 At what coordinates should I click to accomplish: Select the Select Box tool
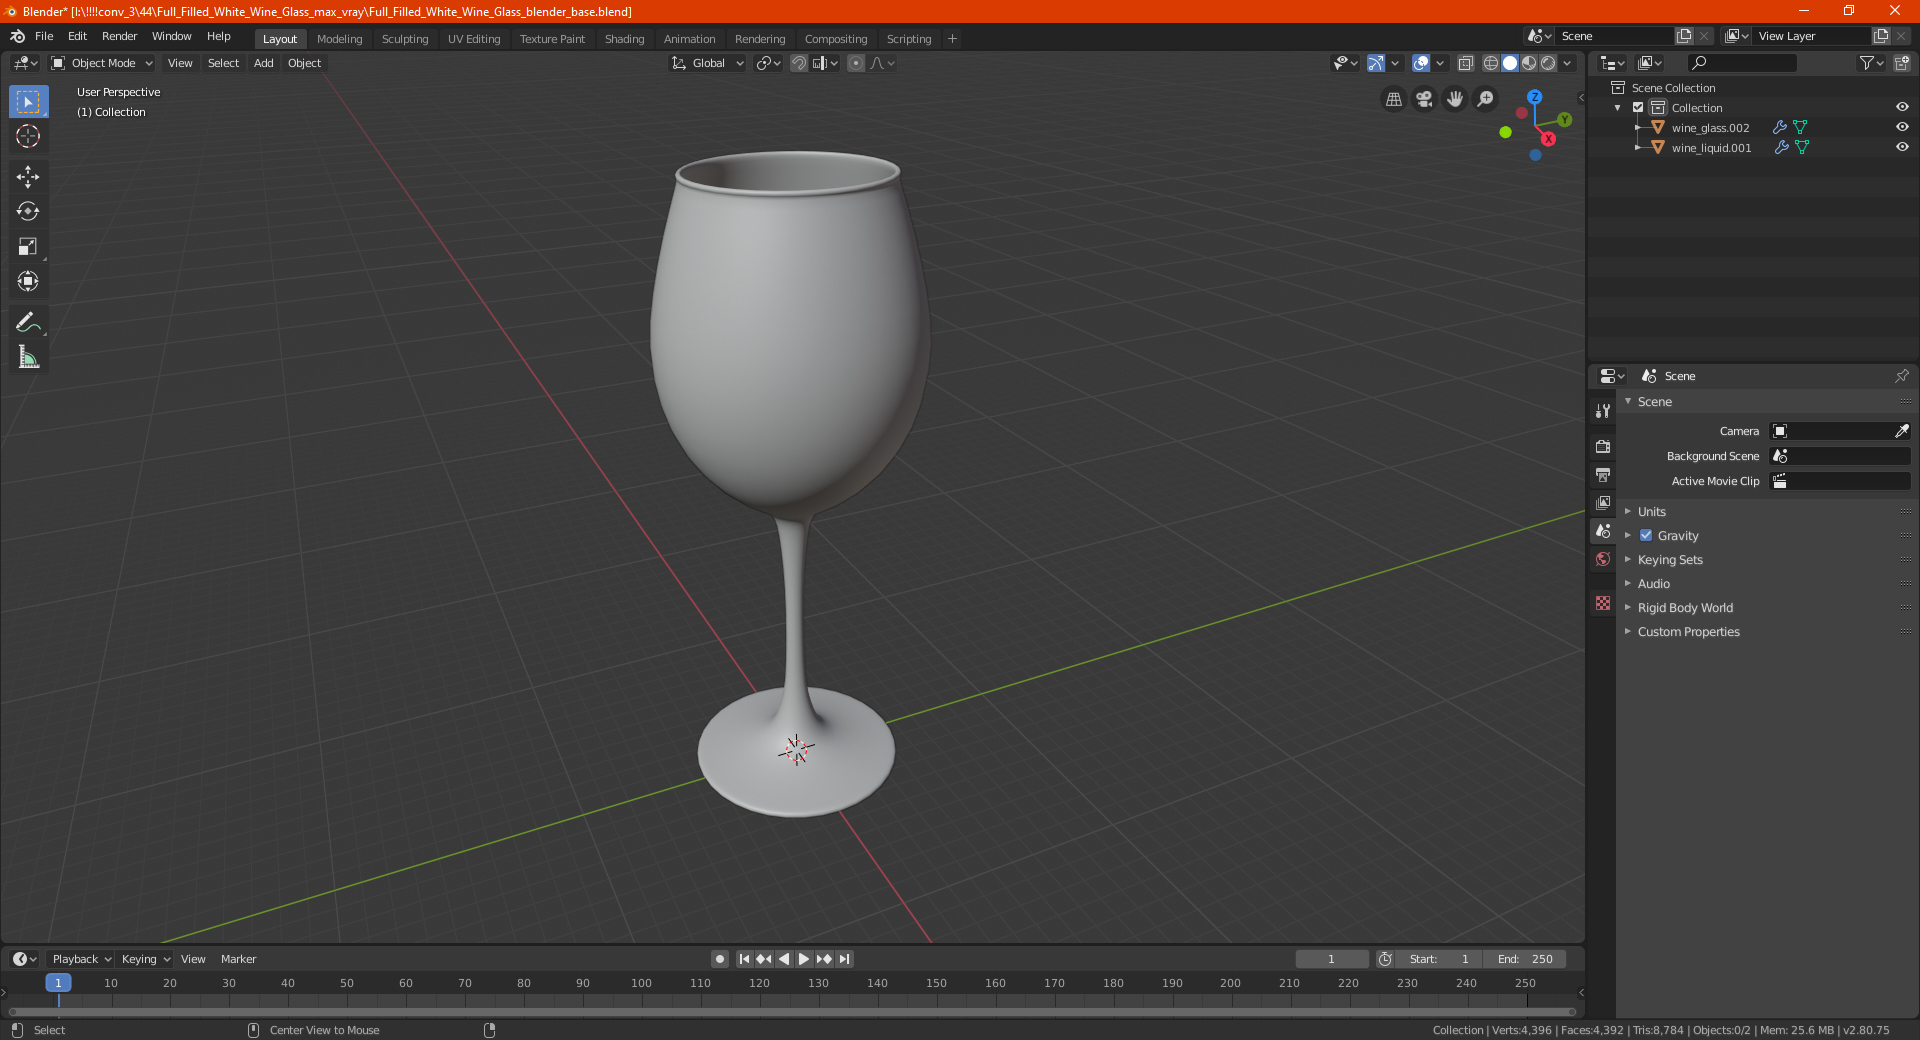click(28, 102)
